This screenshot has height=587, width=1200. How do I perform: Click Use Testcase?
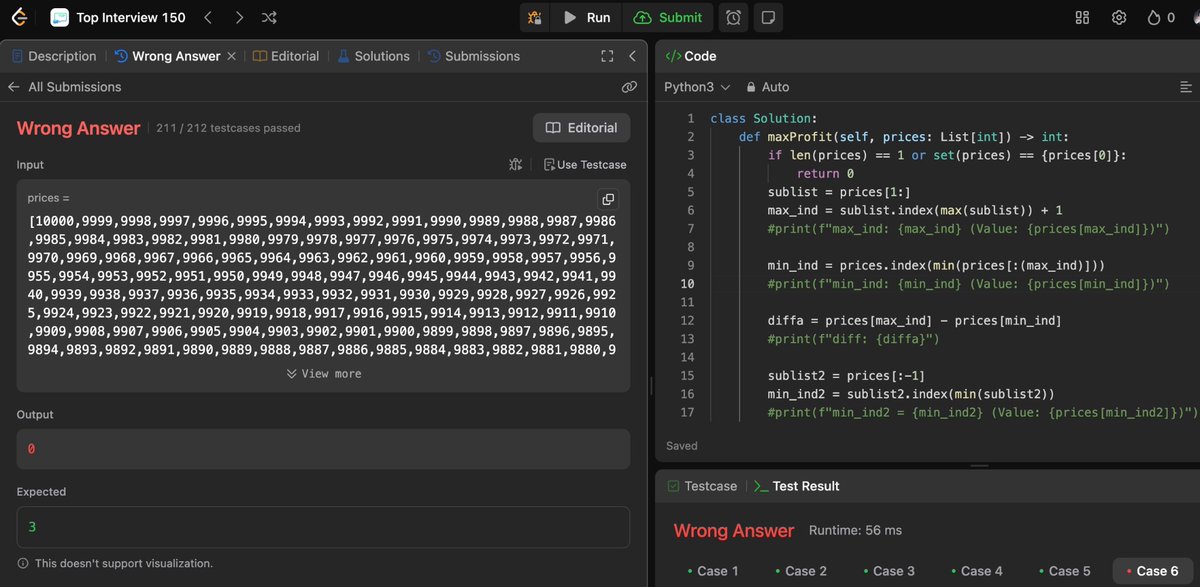[x=585, y=164]
